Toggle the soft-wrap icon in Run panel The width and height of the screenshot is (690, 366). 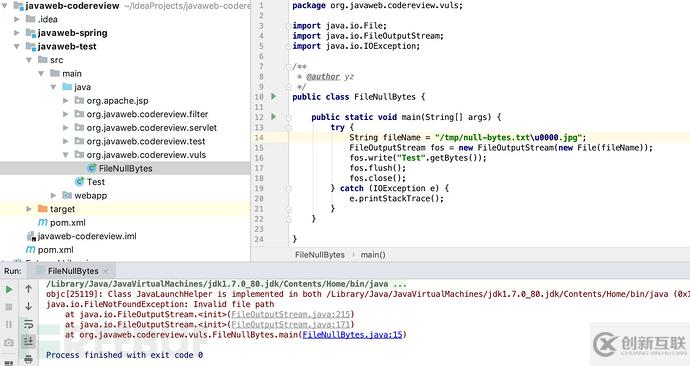pyautogui.click(x=29, y=324)
